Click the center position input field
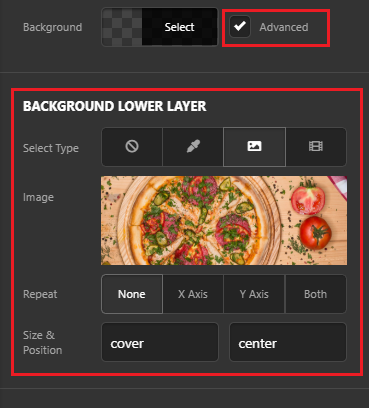Viewport: 369px width, 408px height. [288, 342]
